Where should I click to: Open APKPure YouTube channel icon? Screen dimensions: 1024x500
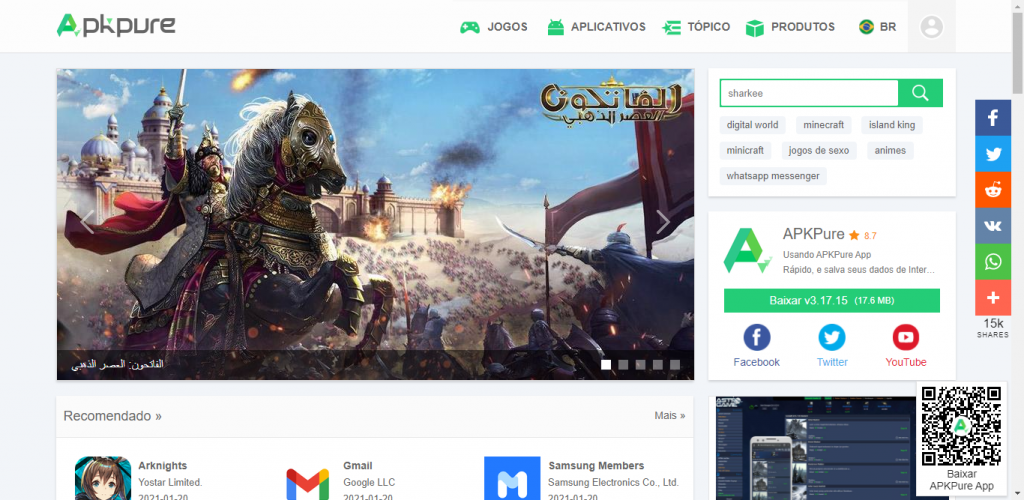tap(905, 338)
